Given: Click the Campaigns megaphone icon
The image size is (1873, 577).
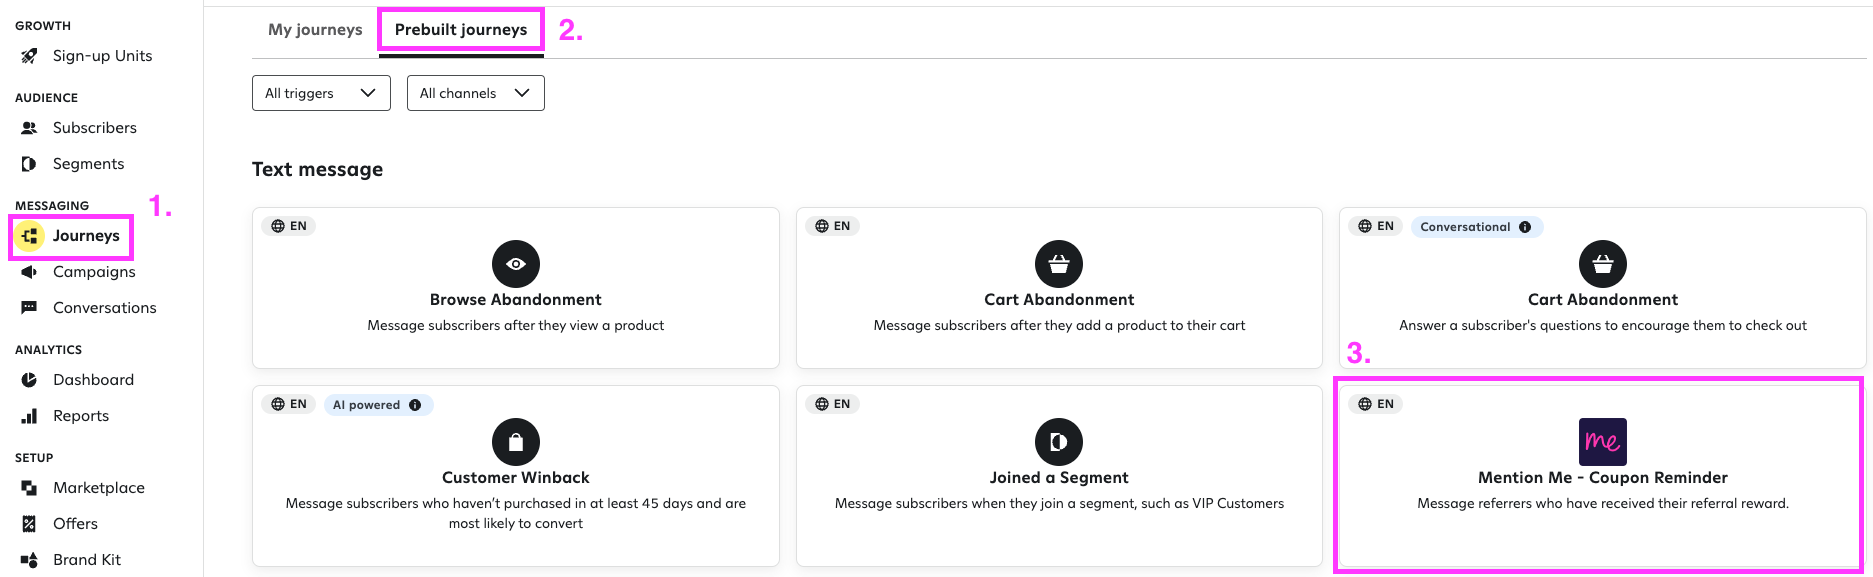Looking at the screenshot, I should click(29, 272).
